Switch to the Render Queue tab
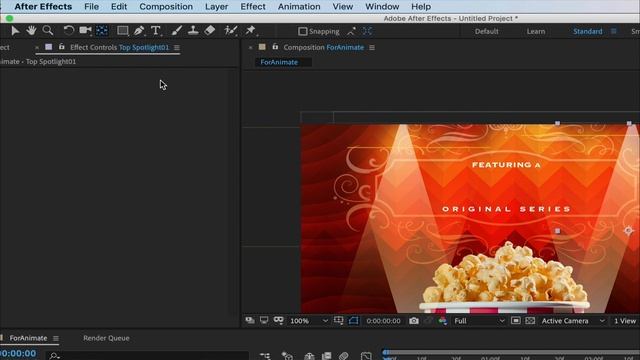The height and width of the screenshot is (360, 640). coord(106,338)
